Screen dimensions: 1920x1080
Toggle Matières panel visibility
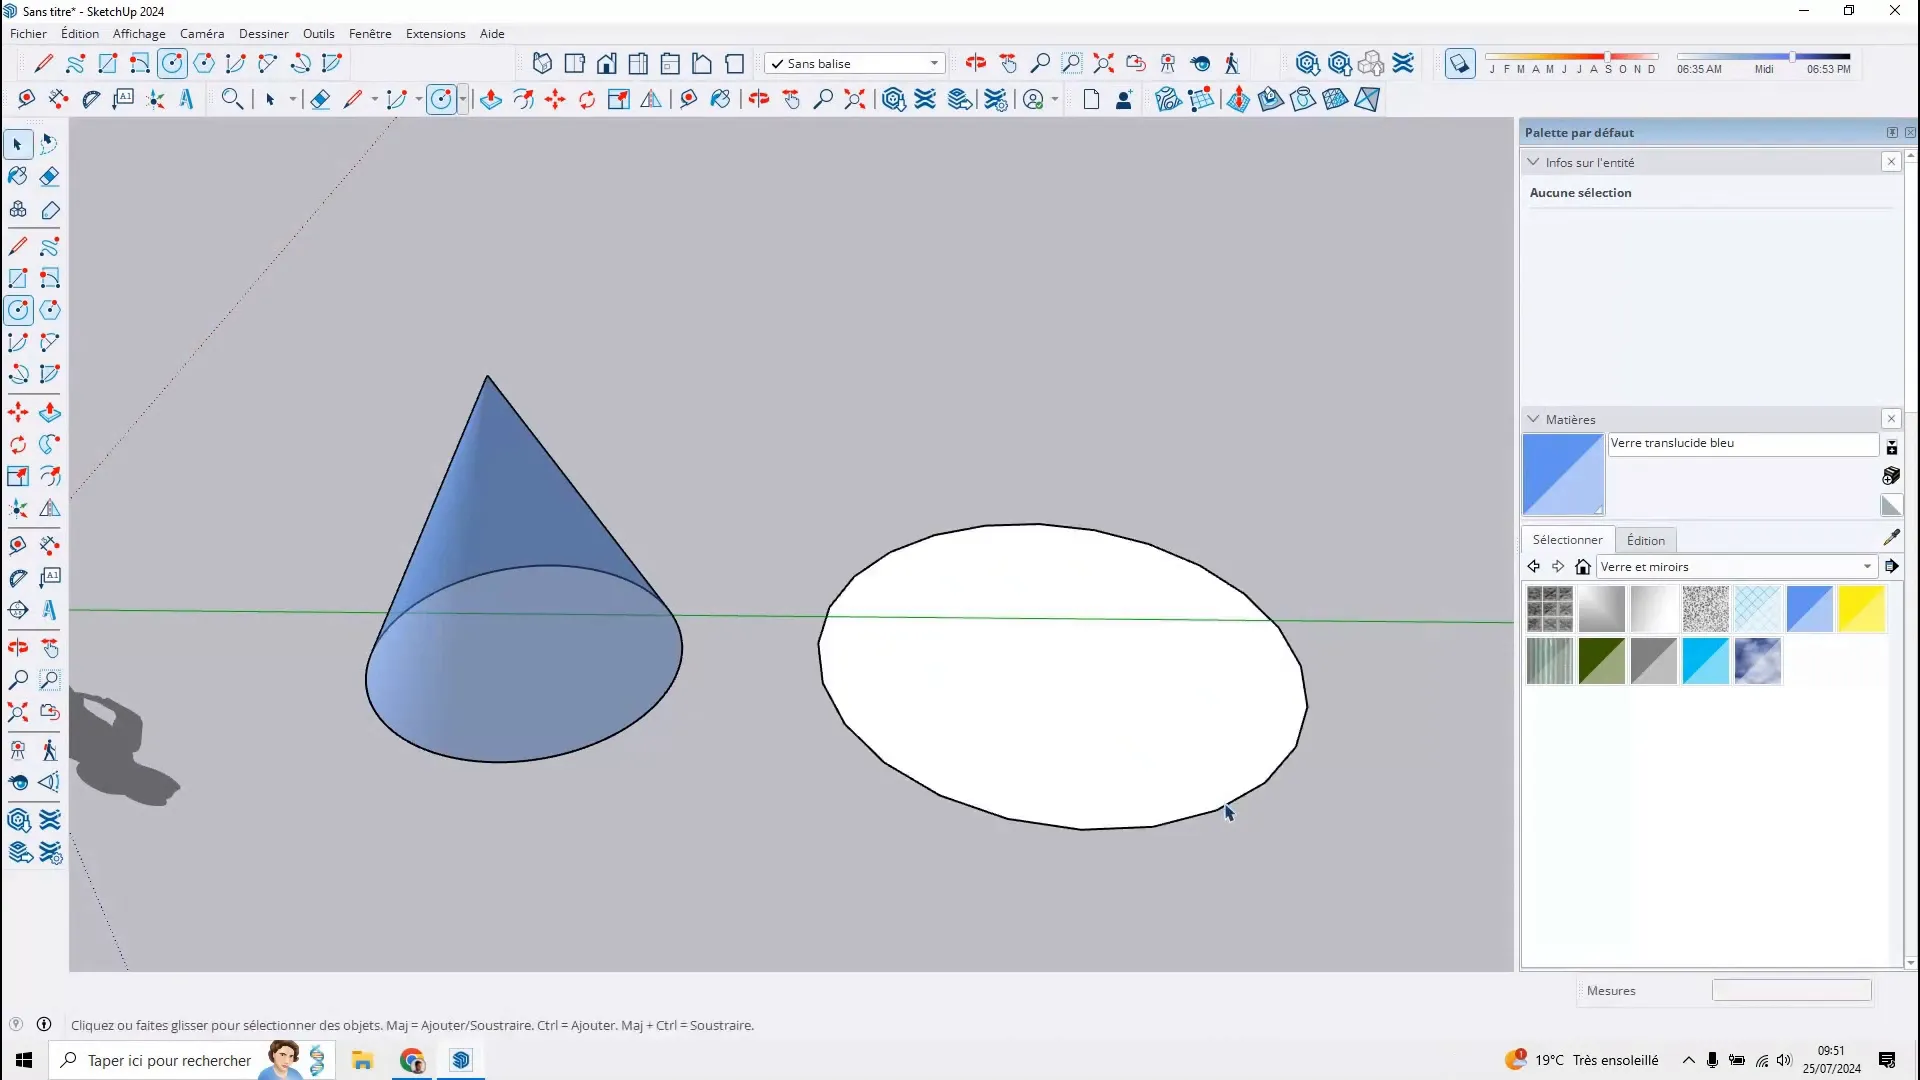pyautogui.click(x=1534, y=419)
